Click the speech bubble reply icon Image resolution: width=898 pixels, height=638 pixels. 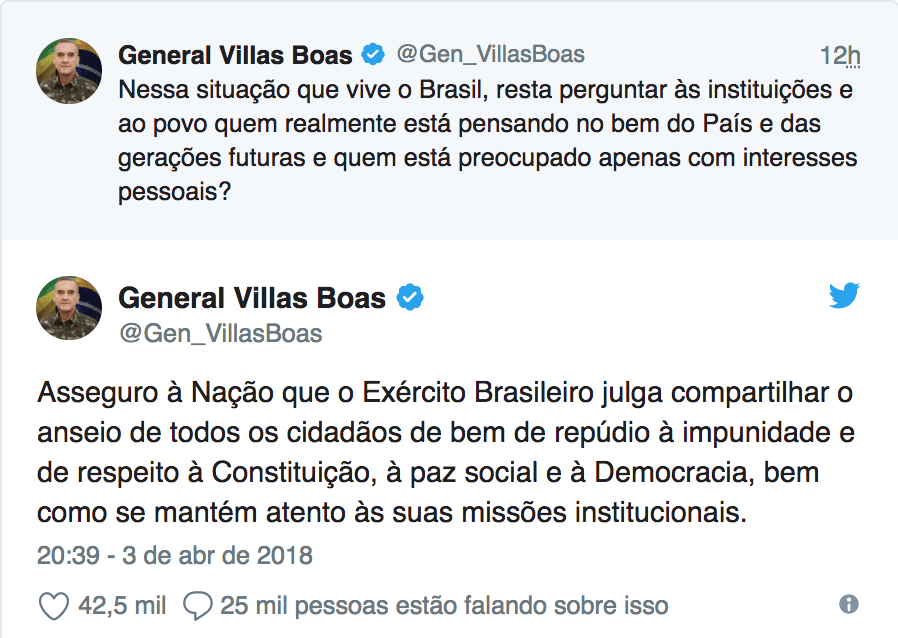[x=199, y=605]
